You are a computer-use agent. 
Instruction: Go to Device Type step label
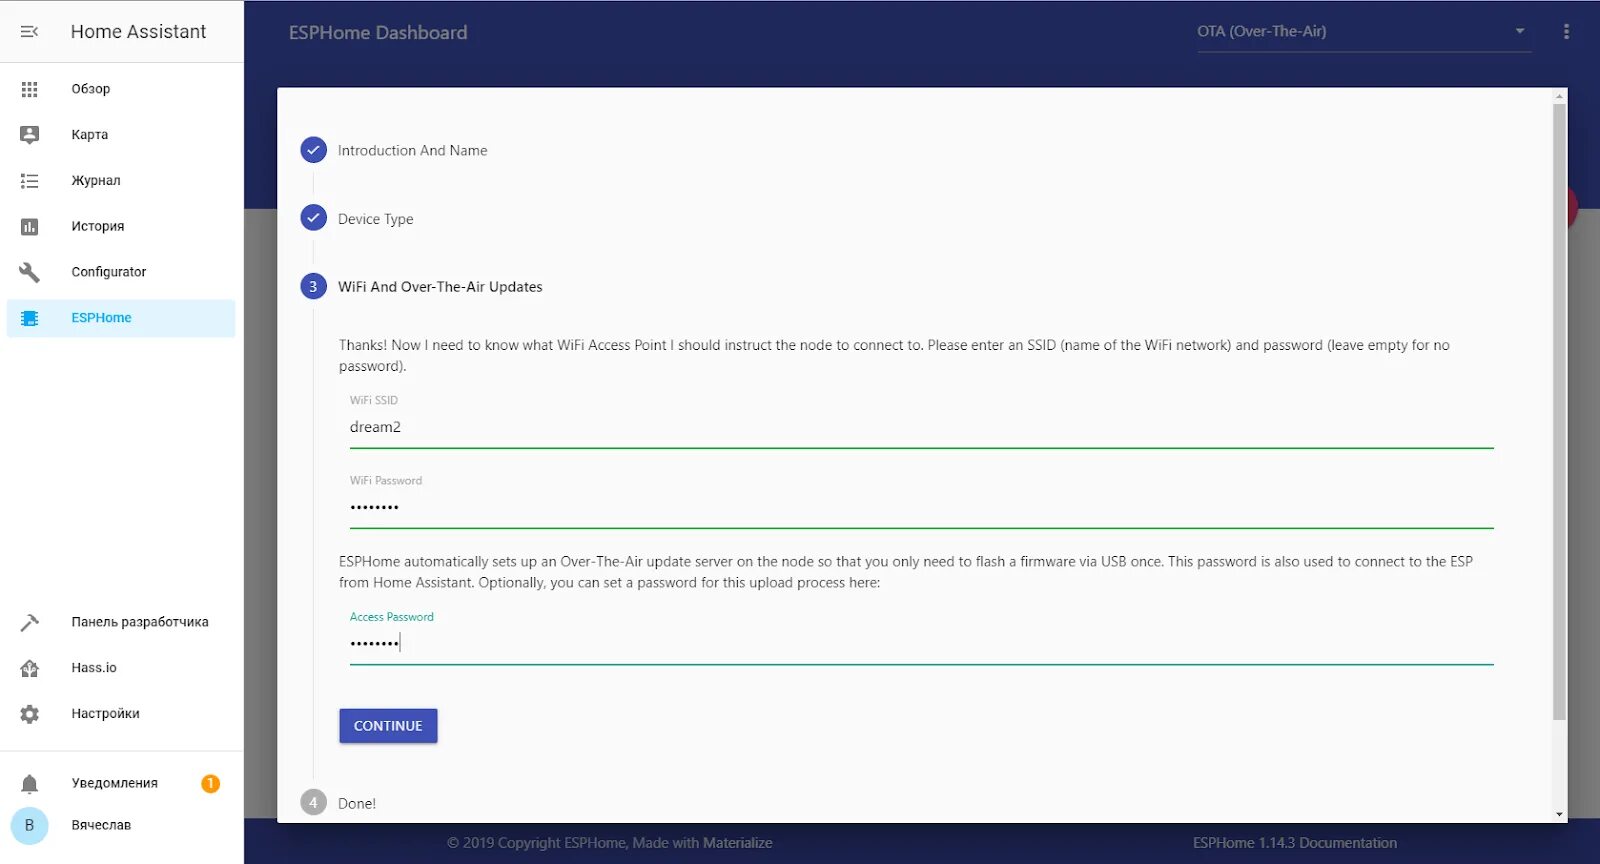tap(375, 219)
